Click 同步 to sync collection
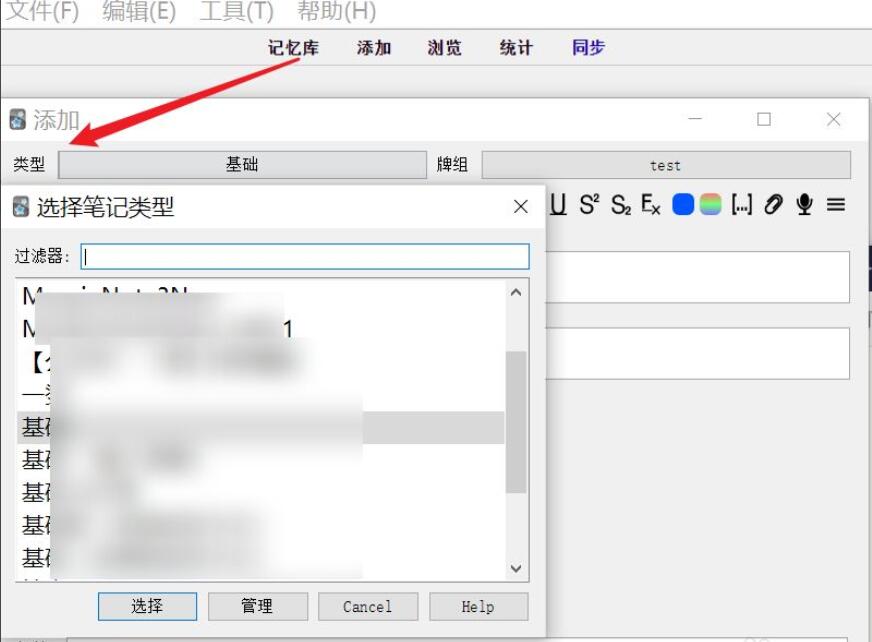Image resolution: width=872 pixels, height=642 pixels. coord(588,48)
